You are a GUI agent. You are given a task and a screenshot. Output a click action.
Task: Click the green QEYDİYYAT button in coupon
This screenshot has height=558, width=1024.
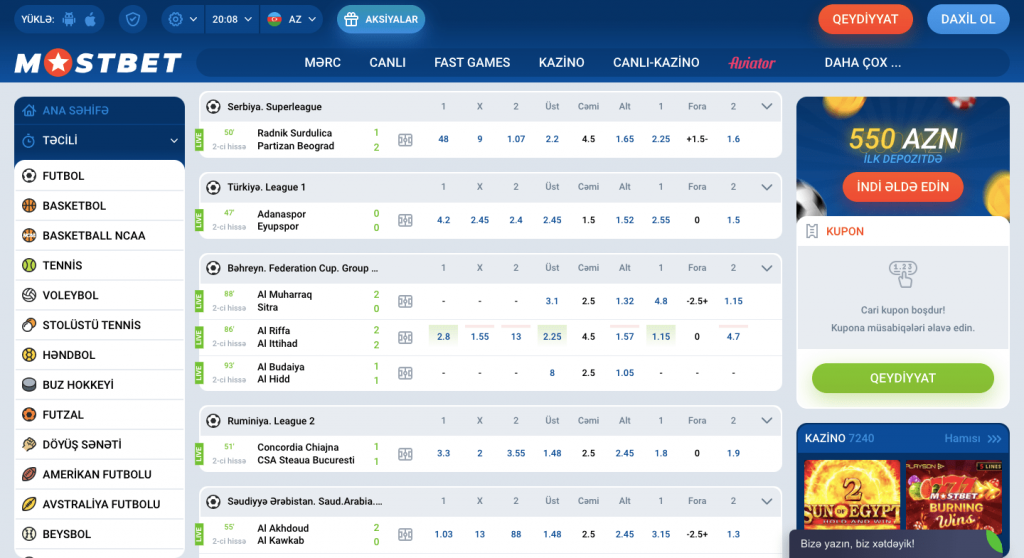coord(903,378)
